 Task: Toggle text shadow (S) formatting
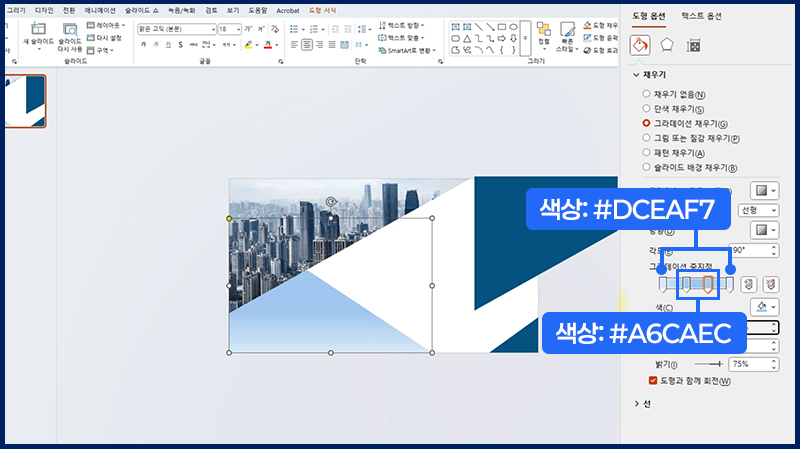point(181,45)
